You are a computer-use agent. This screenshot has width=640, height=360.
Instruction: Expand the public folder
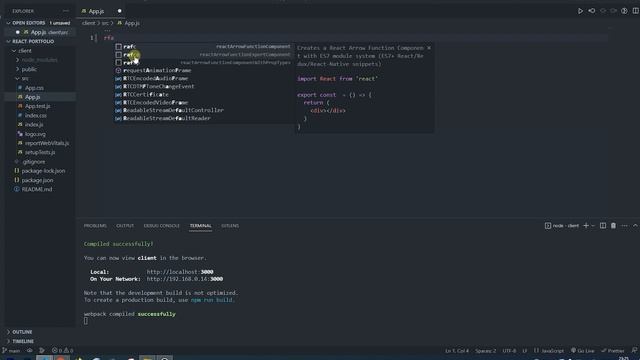[x=39, y=69]
